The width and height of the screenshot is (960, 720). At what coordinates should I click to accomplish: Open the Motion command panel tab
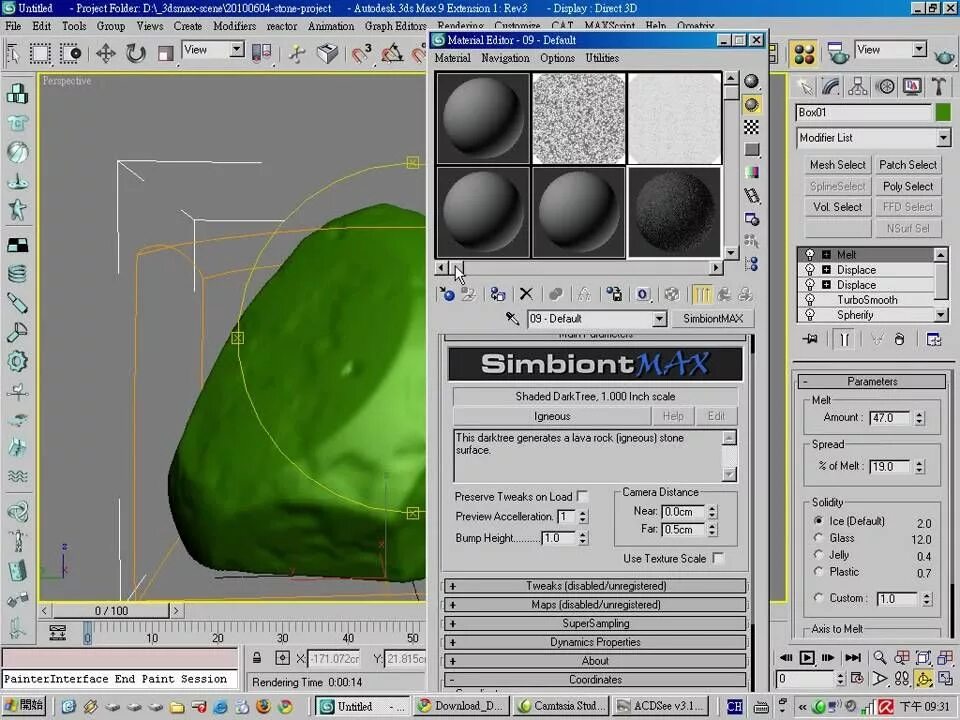click(x=885, y=87)
